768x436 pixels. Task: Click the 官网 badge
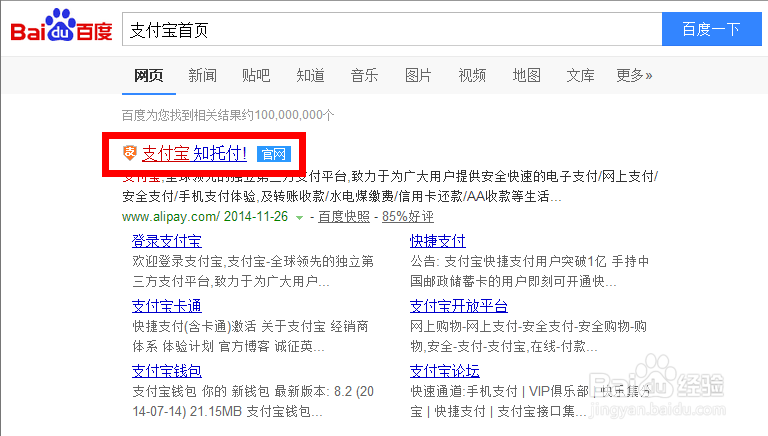click(274, 154)
